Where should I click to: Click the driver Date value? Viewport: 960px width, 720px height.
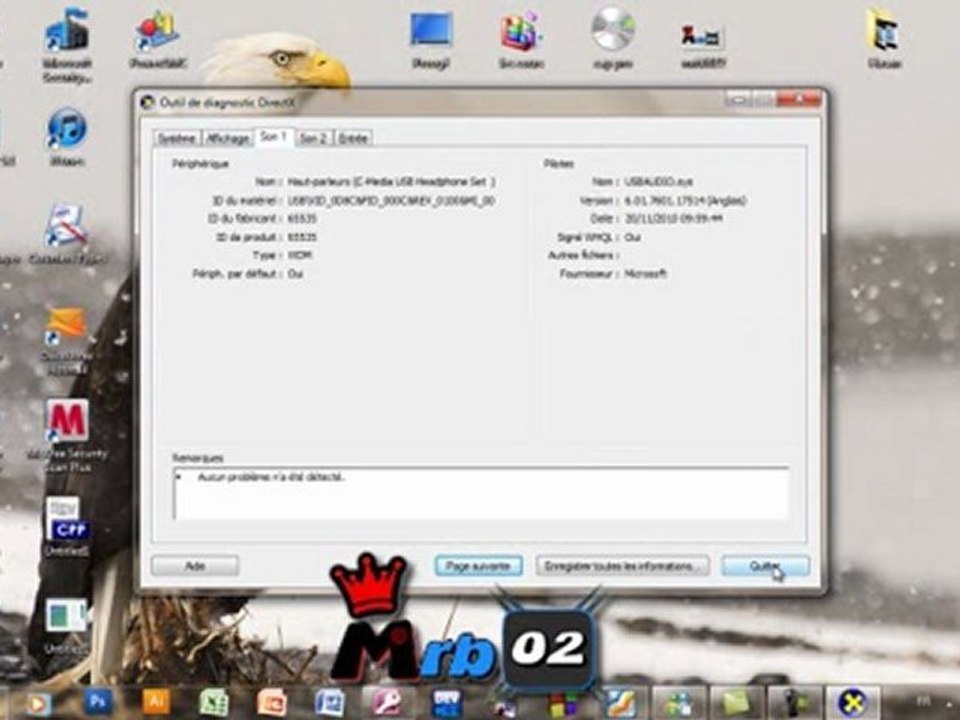click(673, 219)
